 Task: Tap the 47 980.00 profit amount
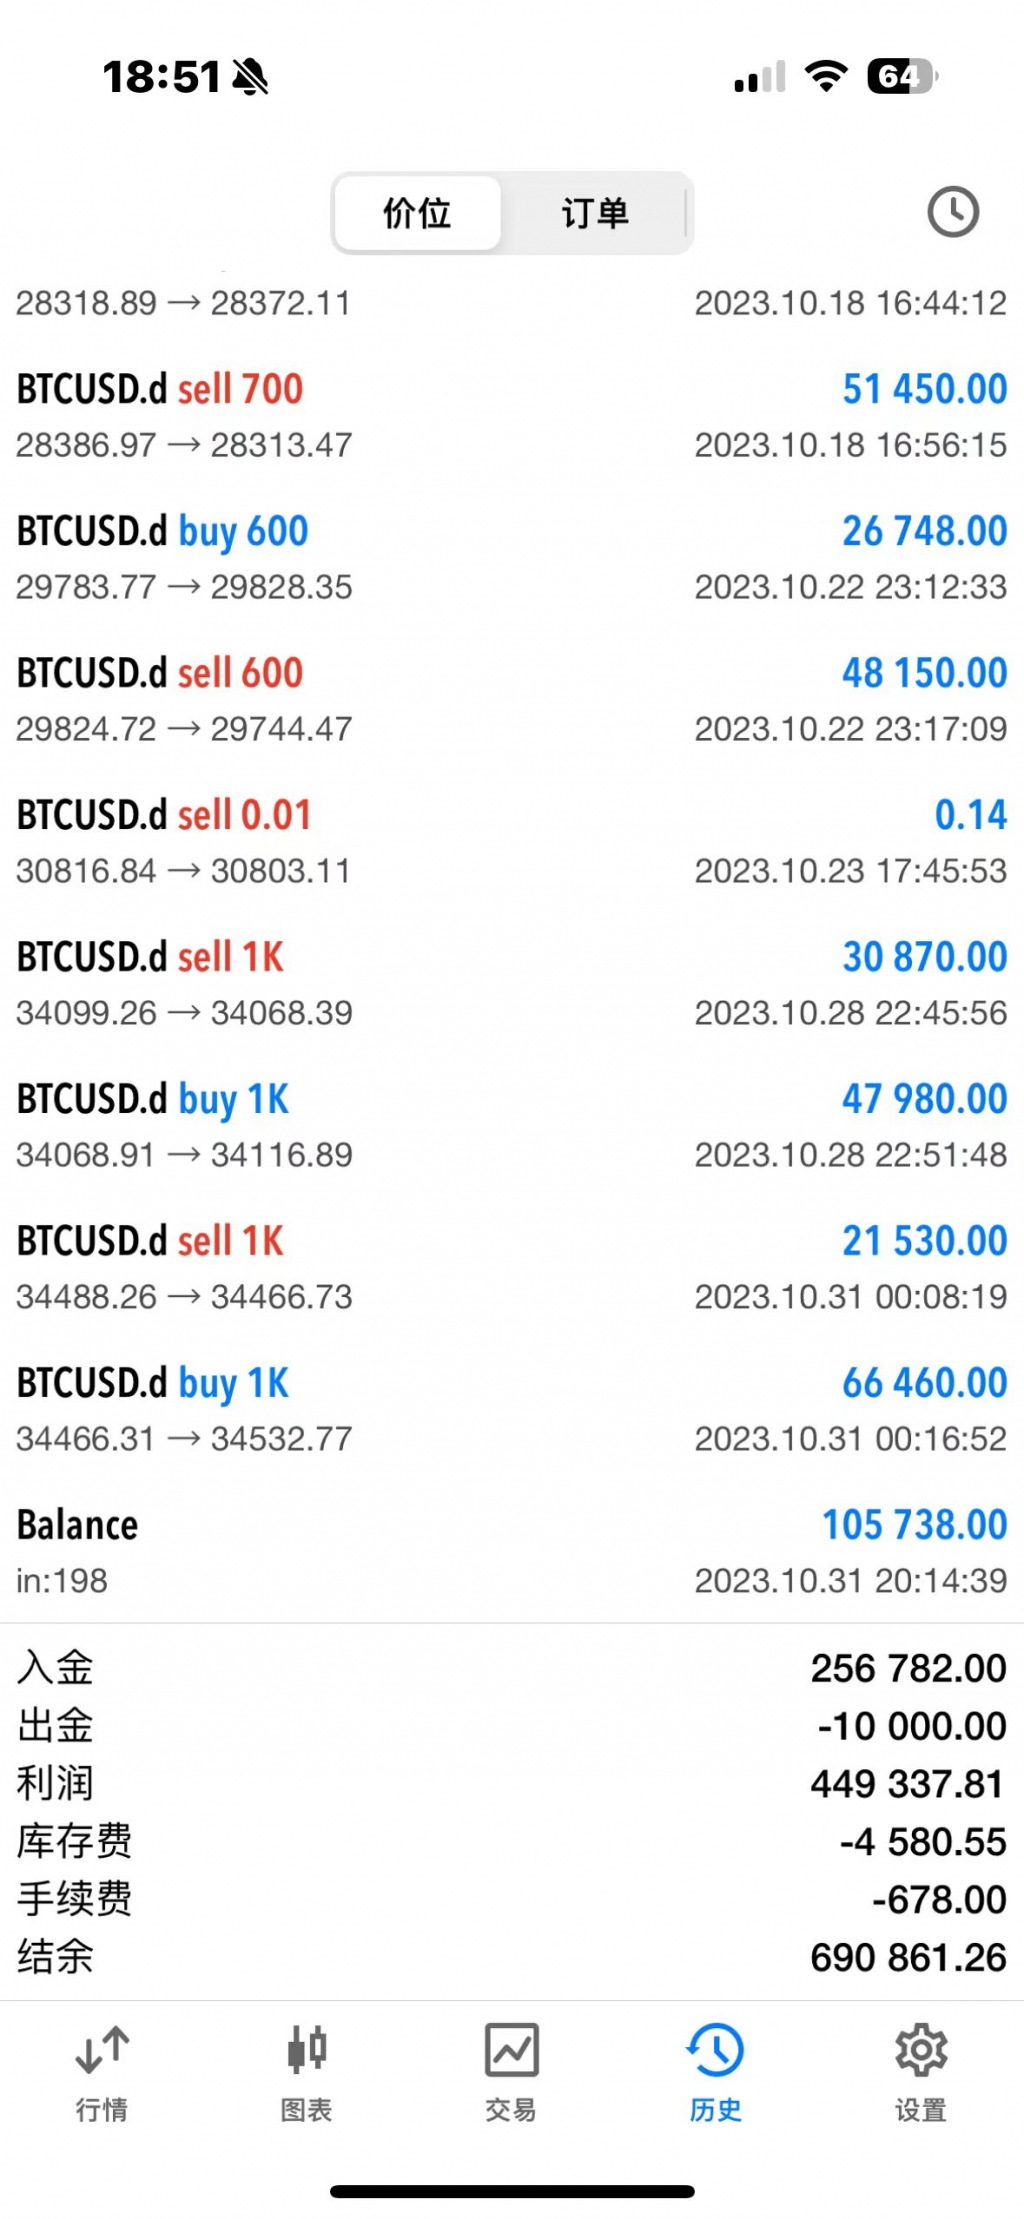[x=923, y=1099]
